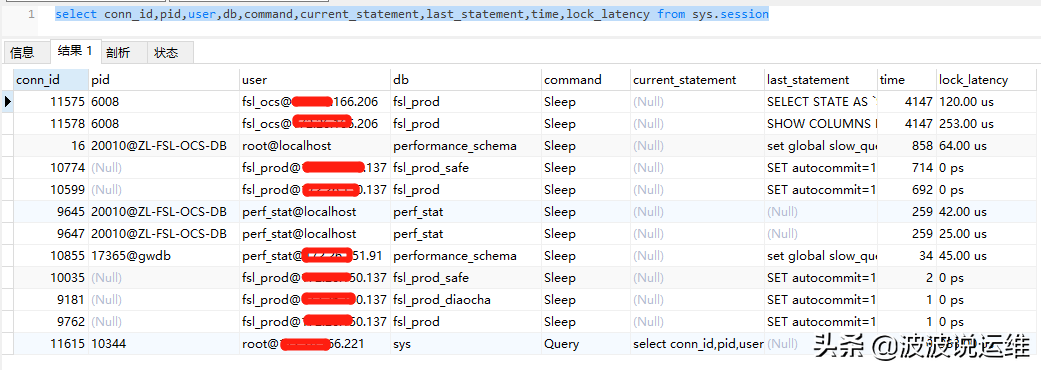Switch to the 信息 tab
Viewport: 1041px width, 370px height.
pos(22,52)
